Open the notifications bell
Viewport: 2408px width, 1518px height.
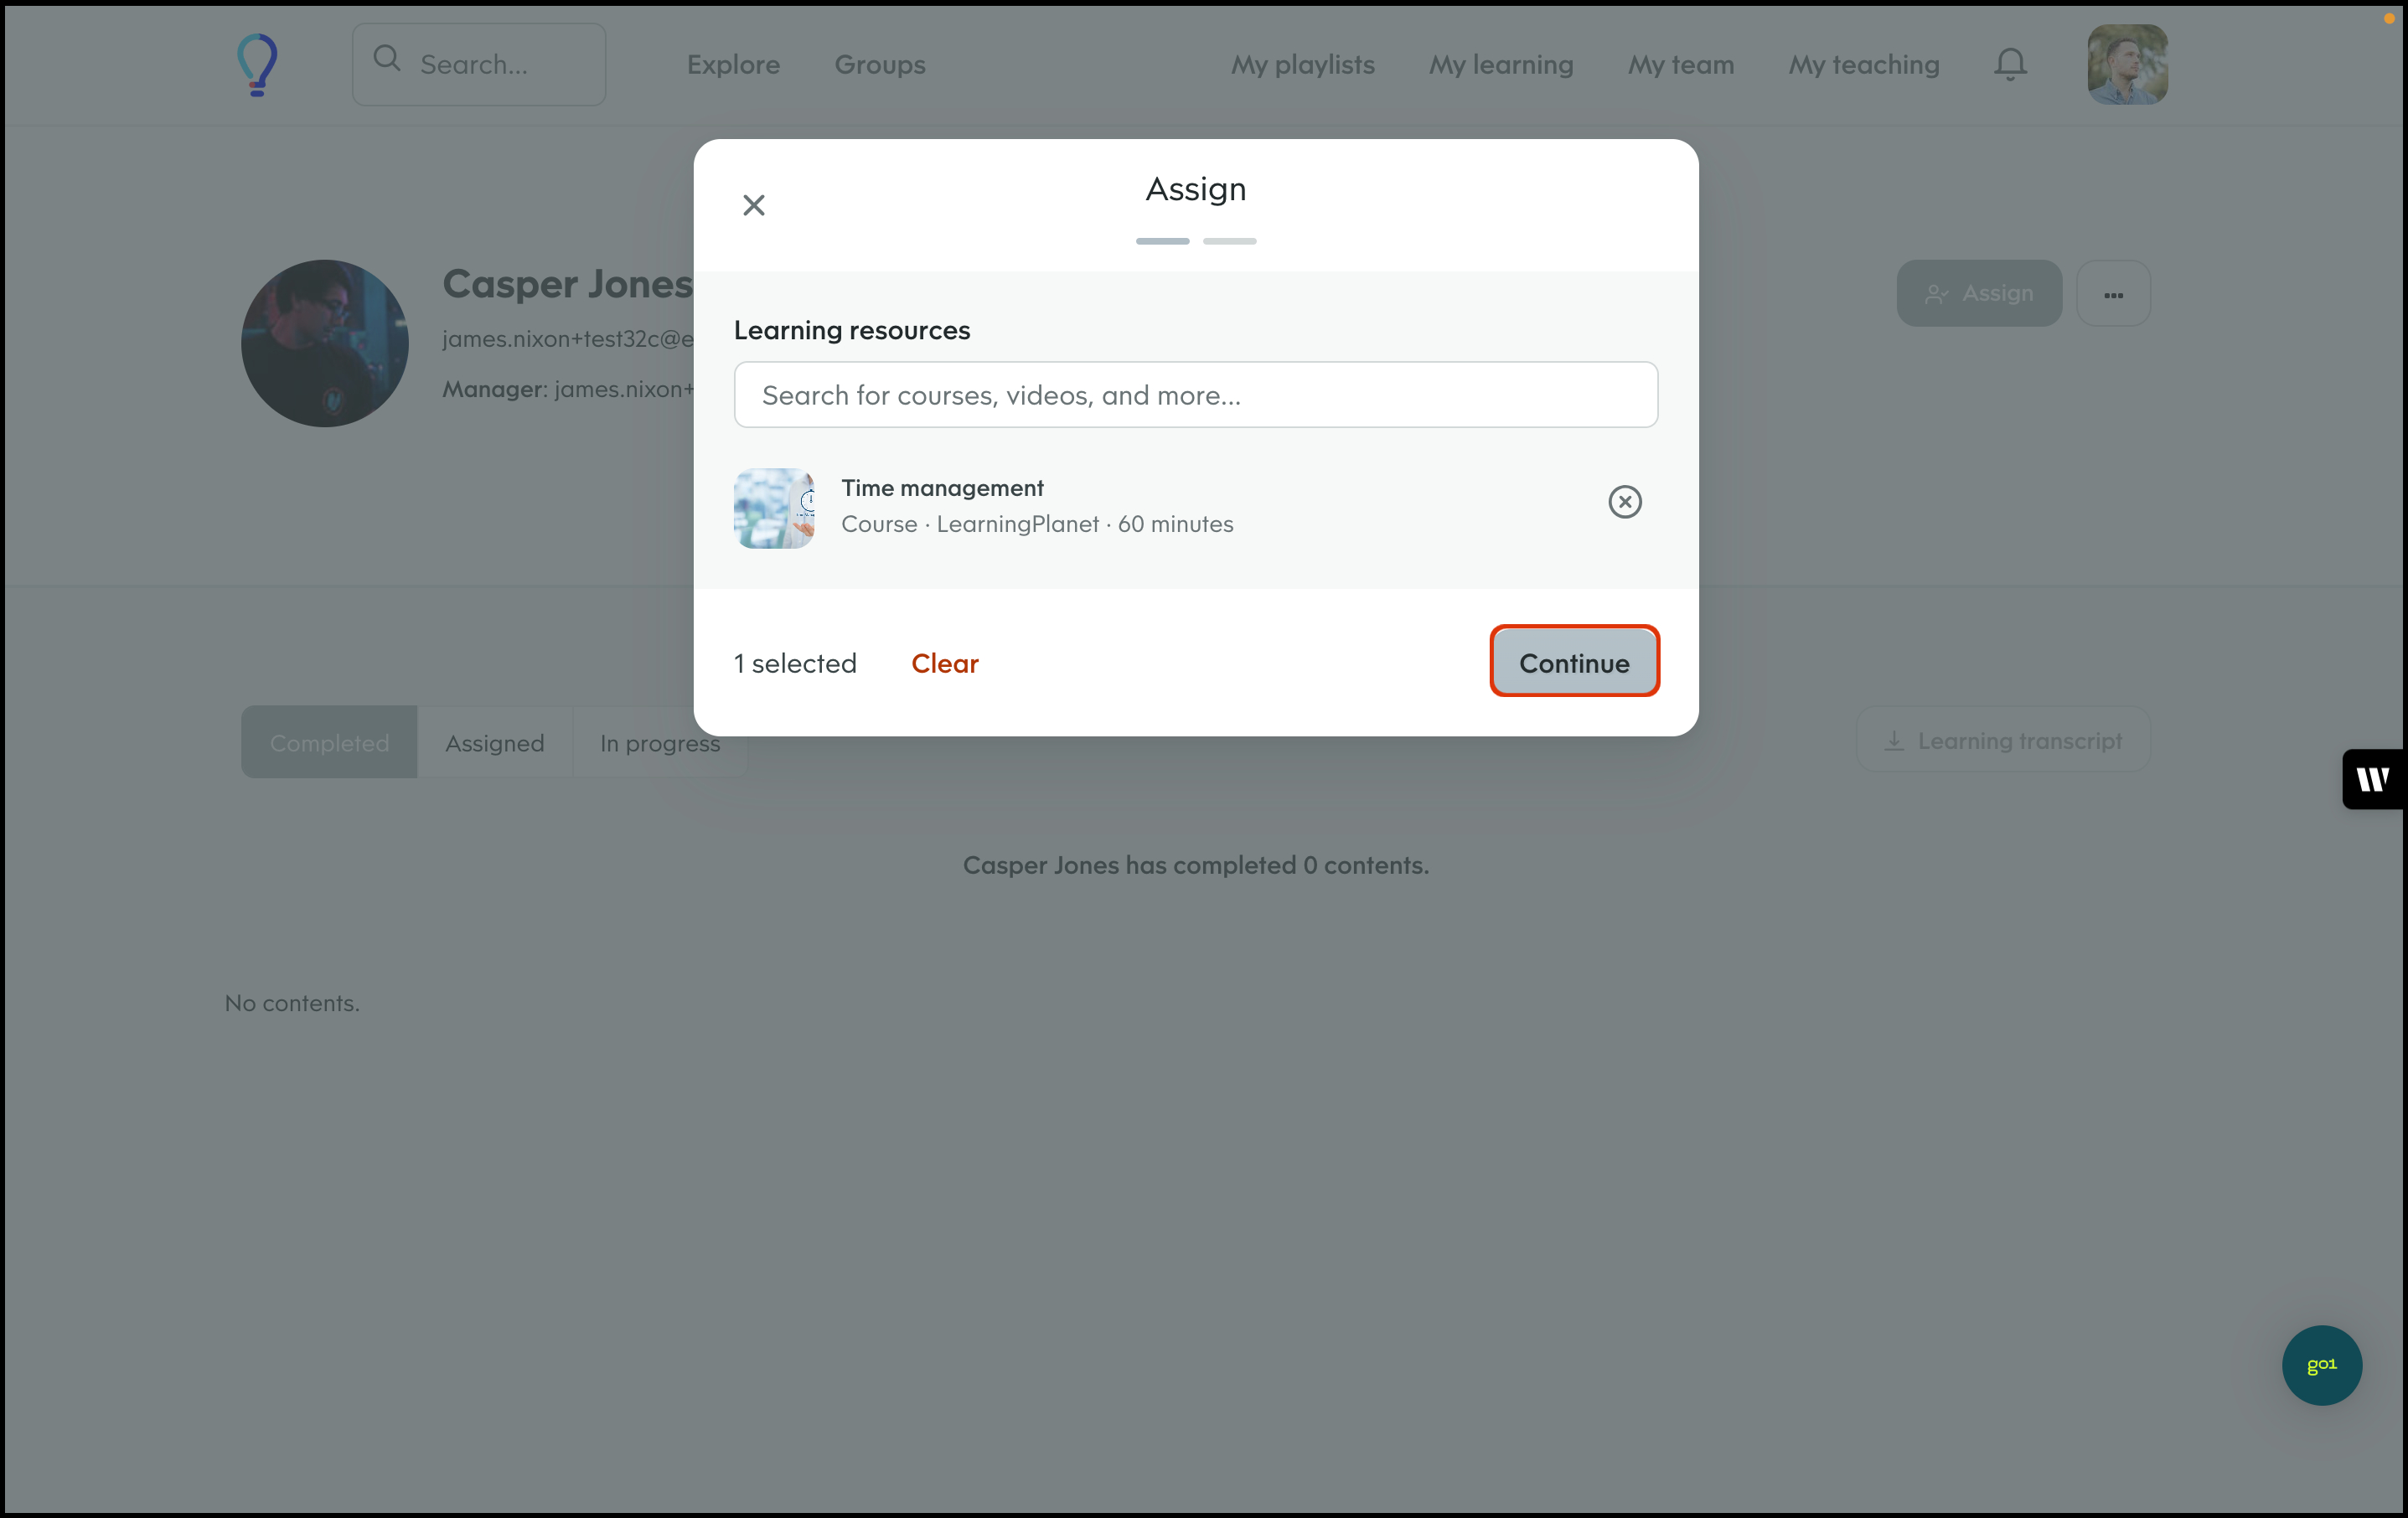2010,64
